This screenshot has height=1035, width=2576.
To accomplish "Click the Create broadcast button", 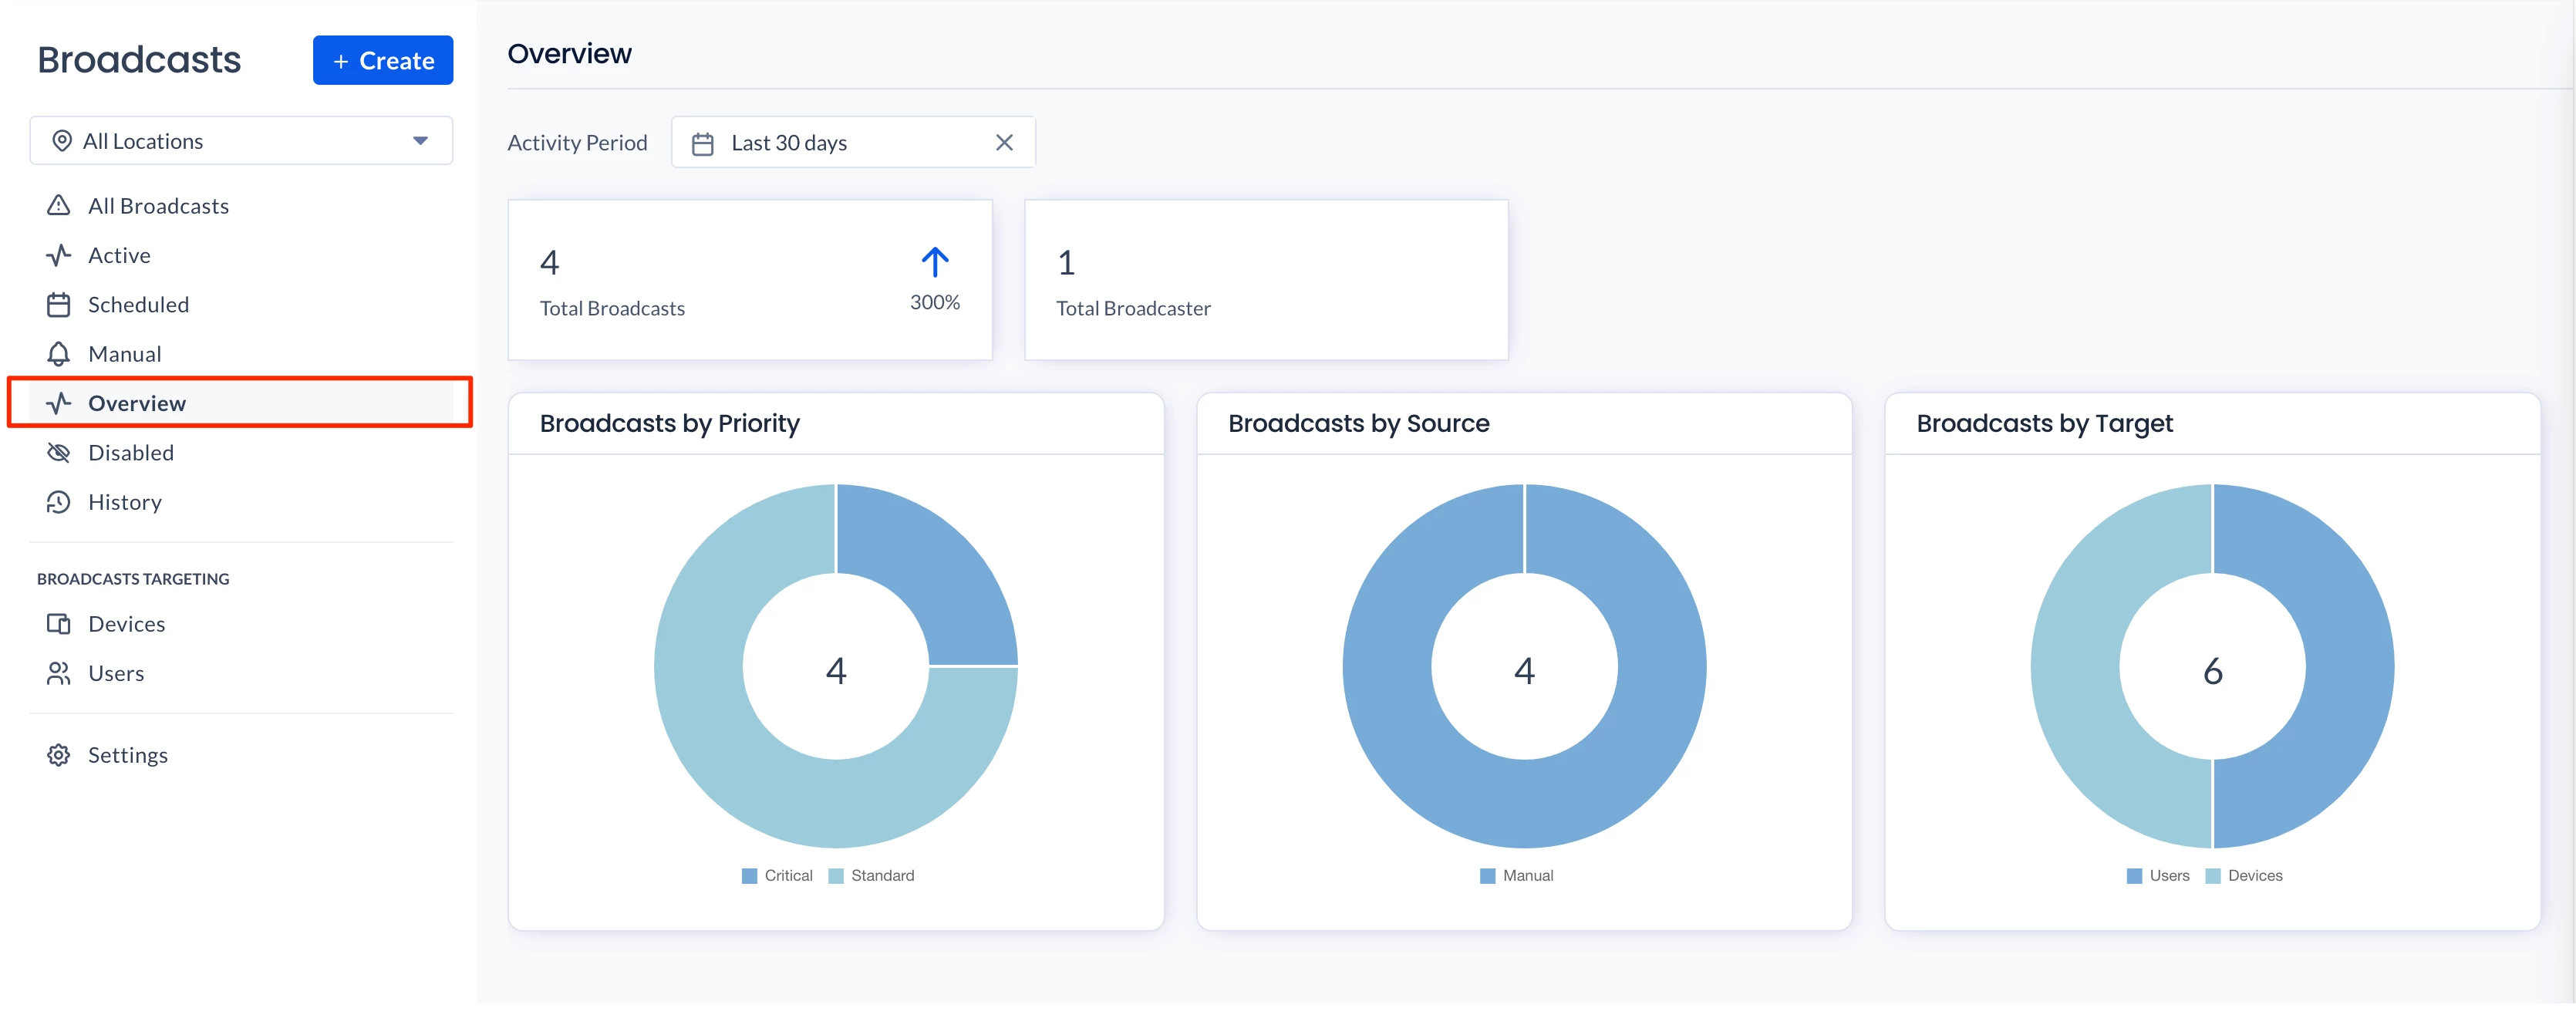I will click(382, 61).
